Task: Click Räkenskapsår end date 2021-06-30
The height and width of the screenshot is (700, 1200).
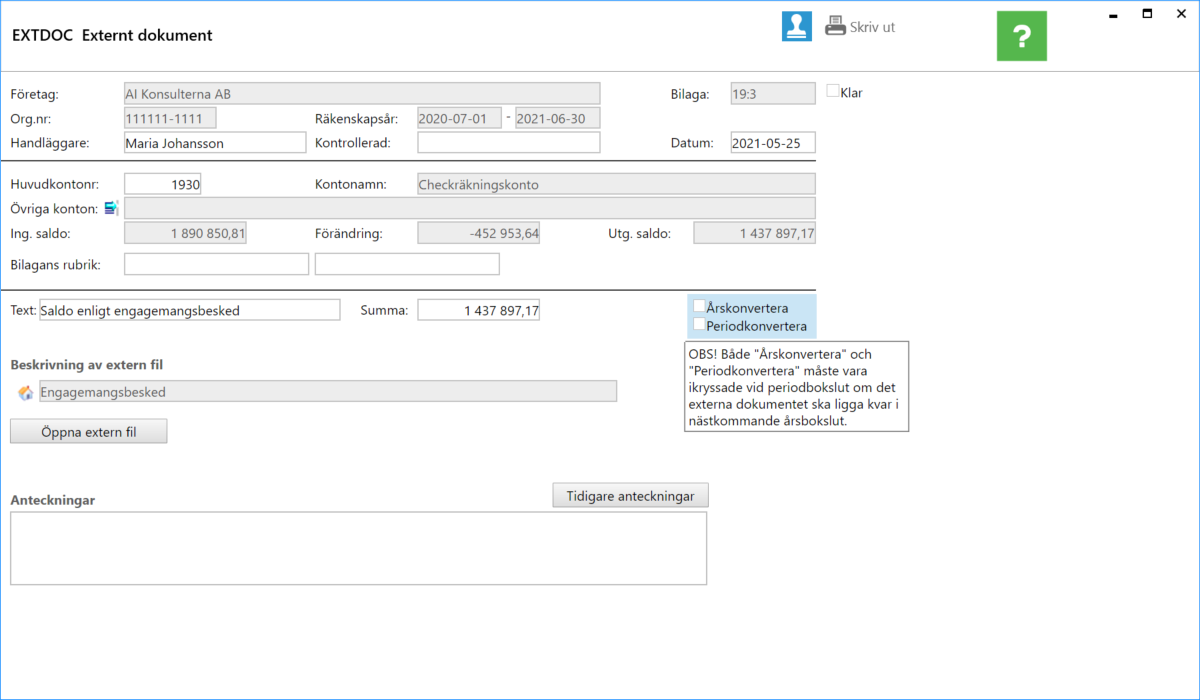Action: (557, 118)
